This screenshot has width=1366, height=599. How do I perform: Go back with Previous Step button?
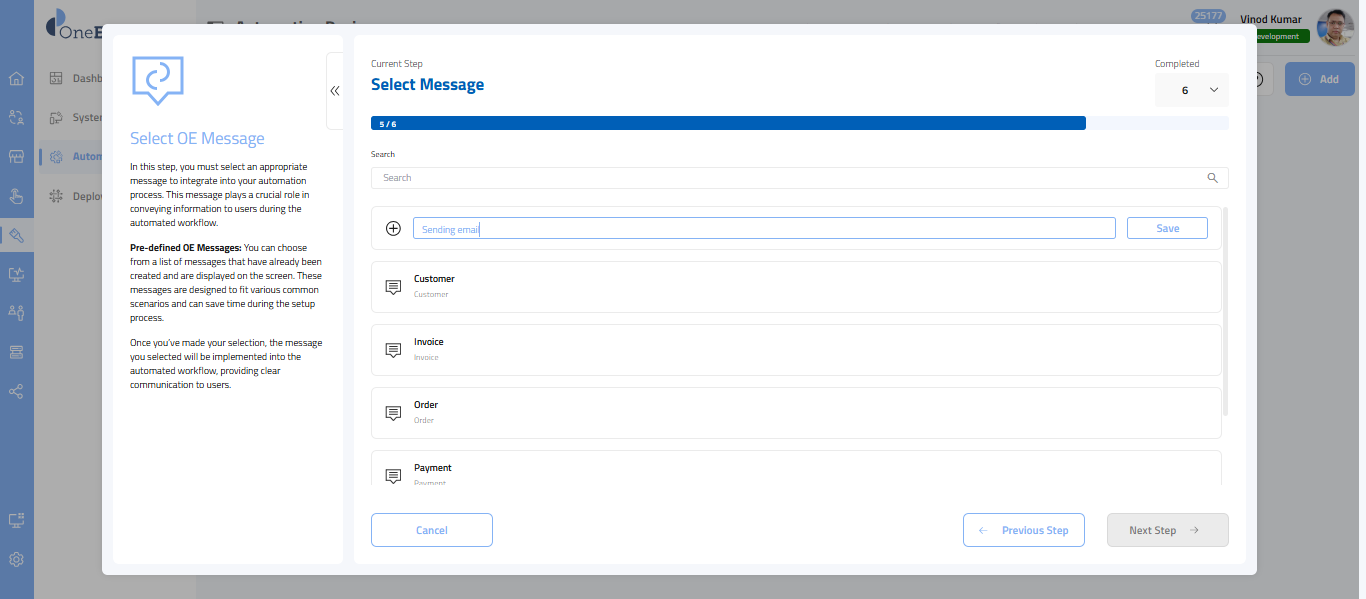(x=1023, y=530)
